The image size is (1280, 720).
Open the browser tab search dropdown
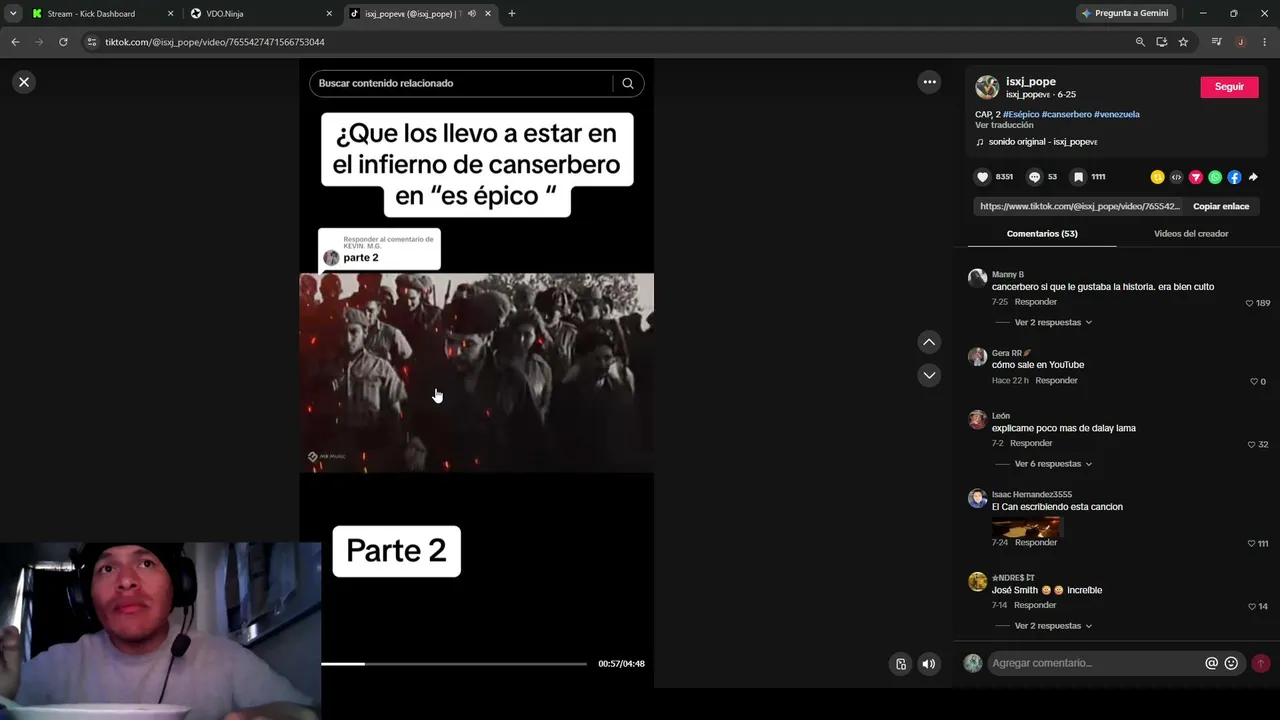tap(13, 14)
